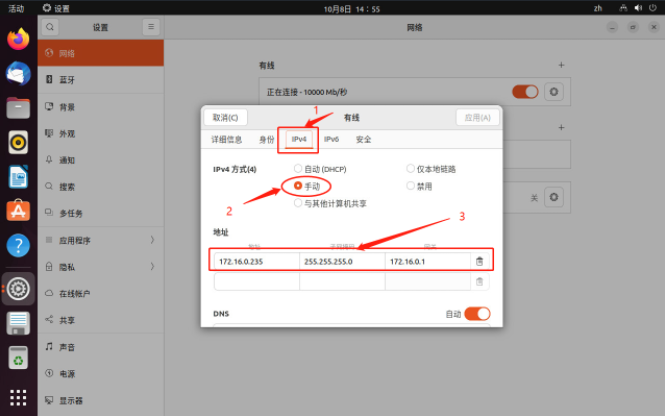Image resolution: width=665 pixels, height=416 pixels.
Task: Open the Trash in the dock
Action: (18, 357)
